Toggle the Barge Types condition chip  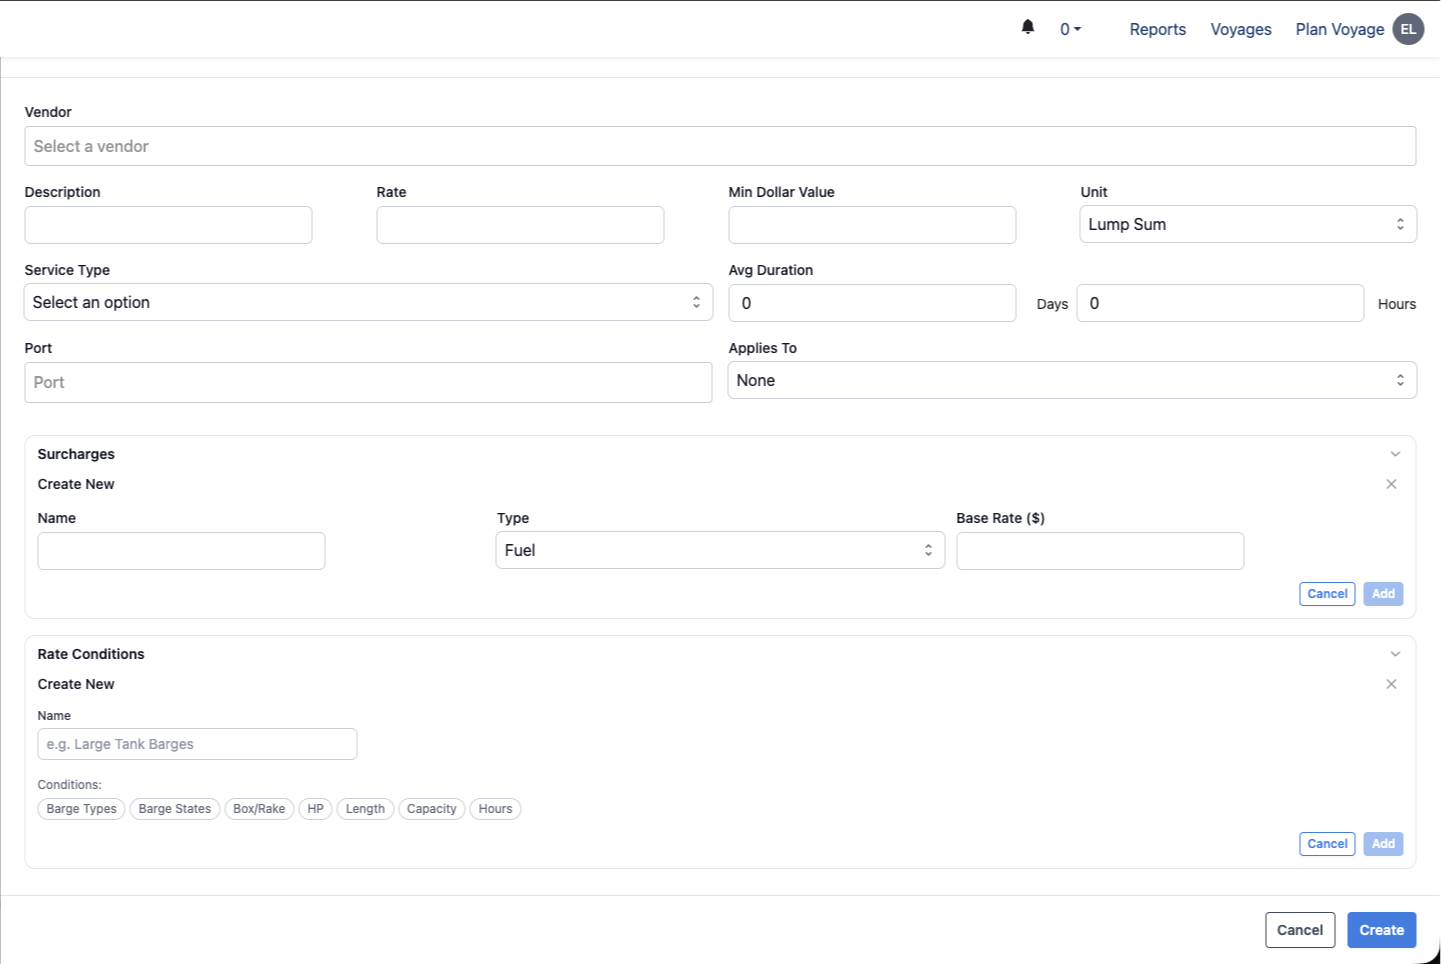click(82, 809)
